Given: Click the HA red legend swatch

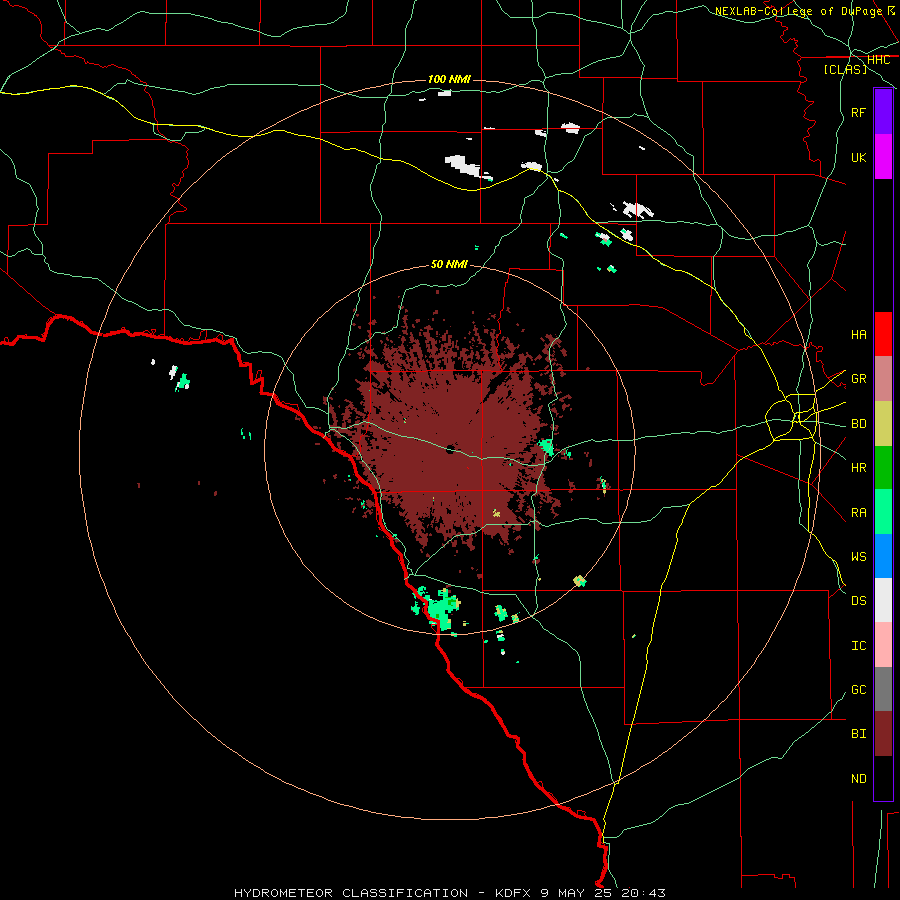Looking at the screenshot, I should (x=883, y=334).
